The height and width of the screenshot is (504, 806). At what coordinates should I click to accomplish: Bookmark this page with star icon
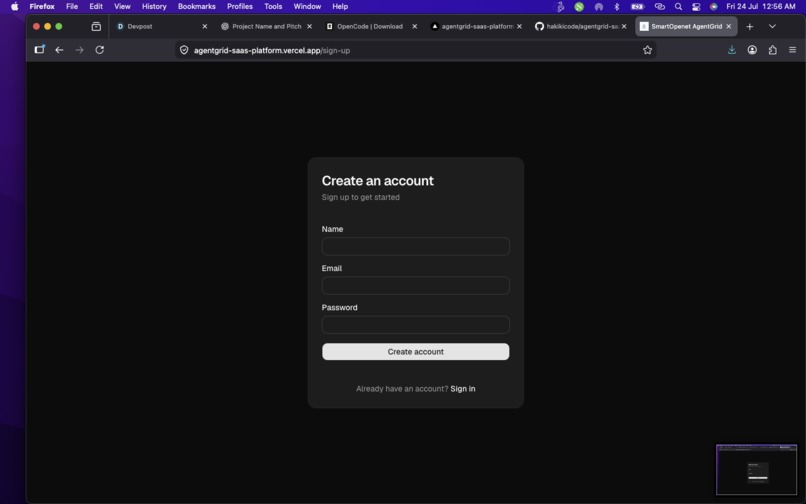click(647, 50)
